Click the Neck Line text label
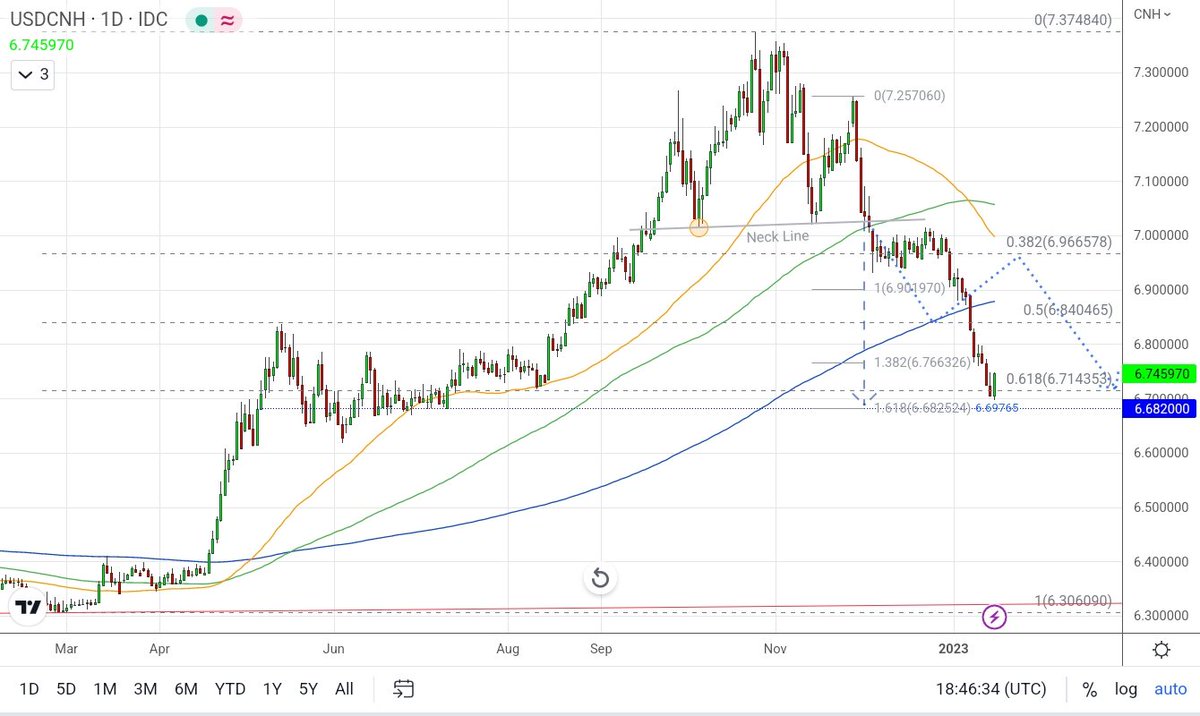Image resolution: width=1200 pixels, height=716 pixels. tap(777, 237)
